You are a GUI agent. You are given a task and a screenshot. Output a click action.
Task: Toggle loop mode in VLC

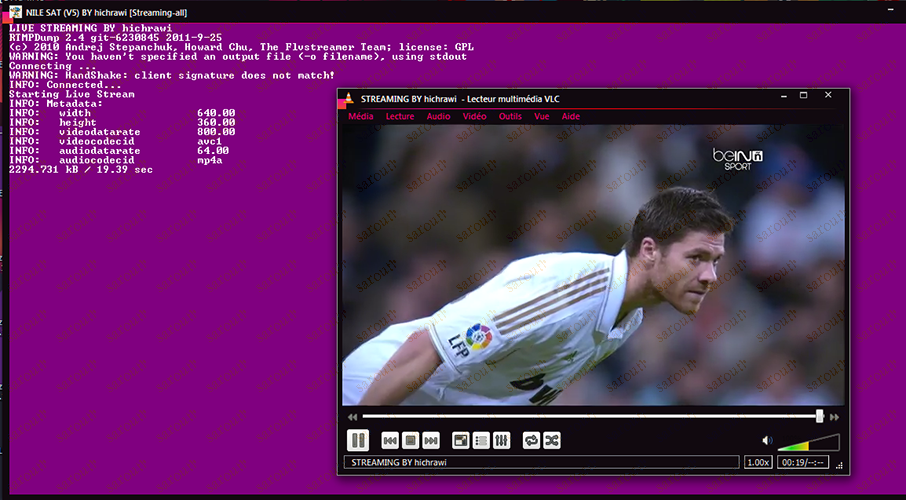click(531, 441)
